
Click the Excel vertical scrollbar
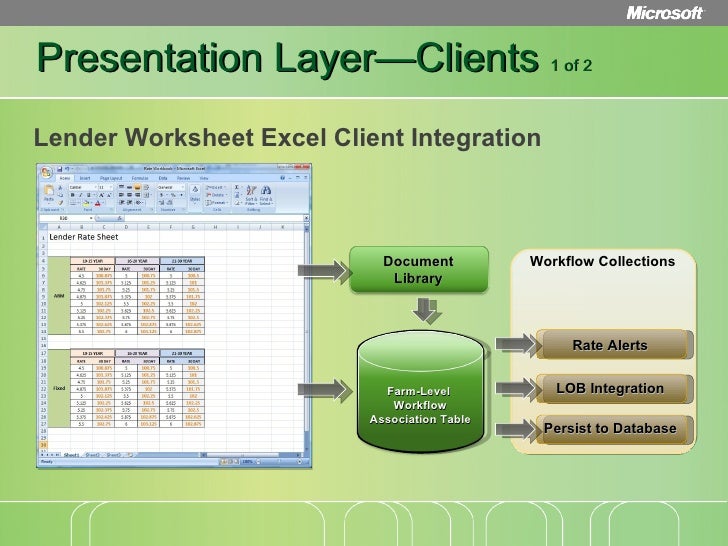tap(306, 339)
